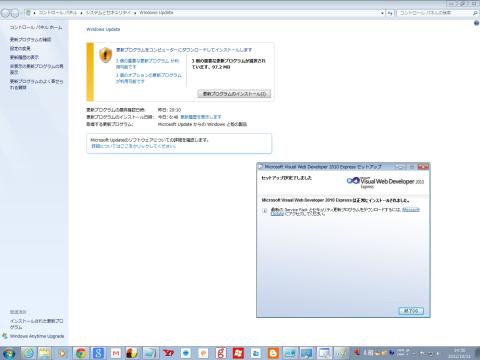Click the search magnifier in the search box
This screenshot has height=360, width=480.
pos(475,13)
